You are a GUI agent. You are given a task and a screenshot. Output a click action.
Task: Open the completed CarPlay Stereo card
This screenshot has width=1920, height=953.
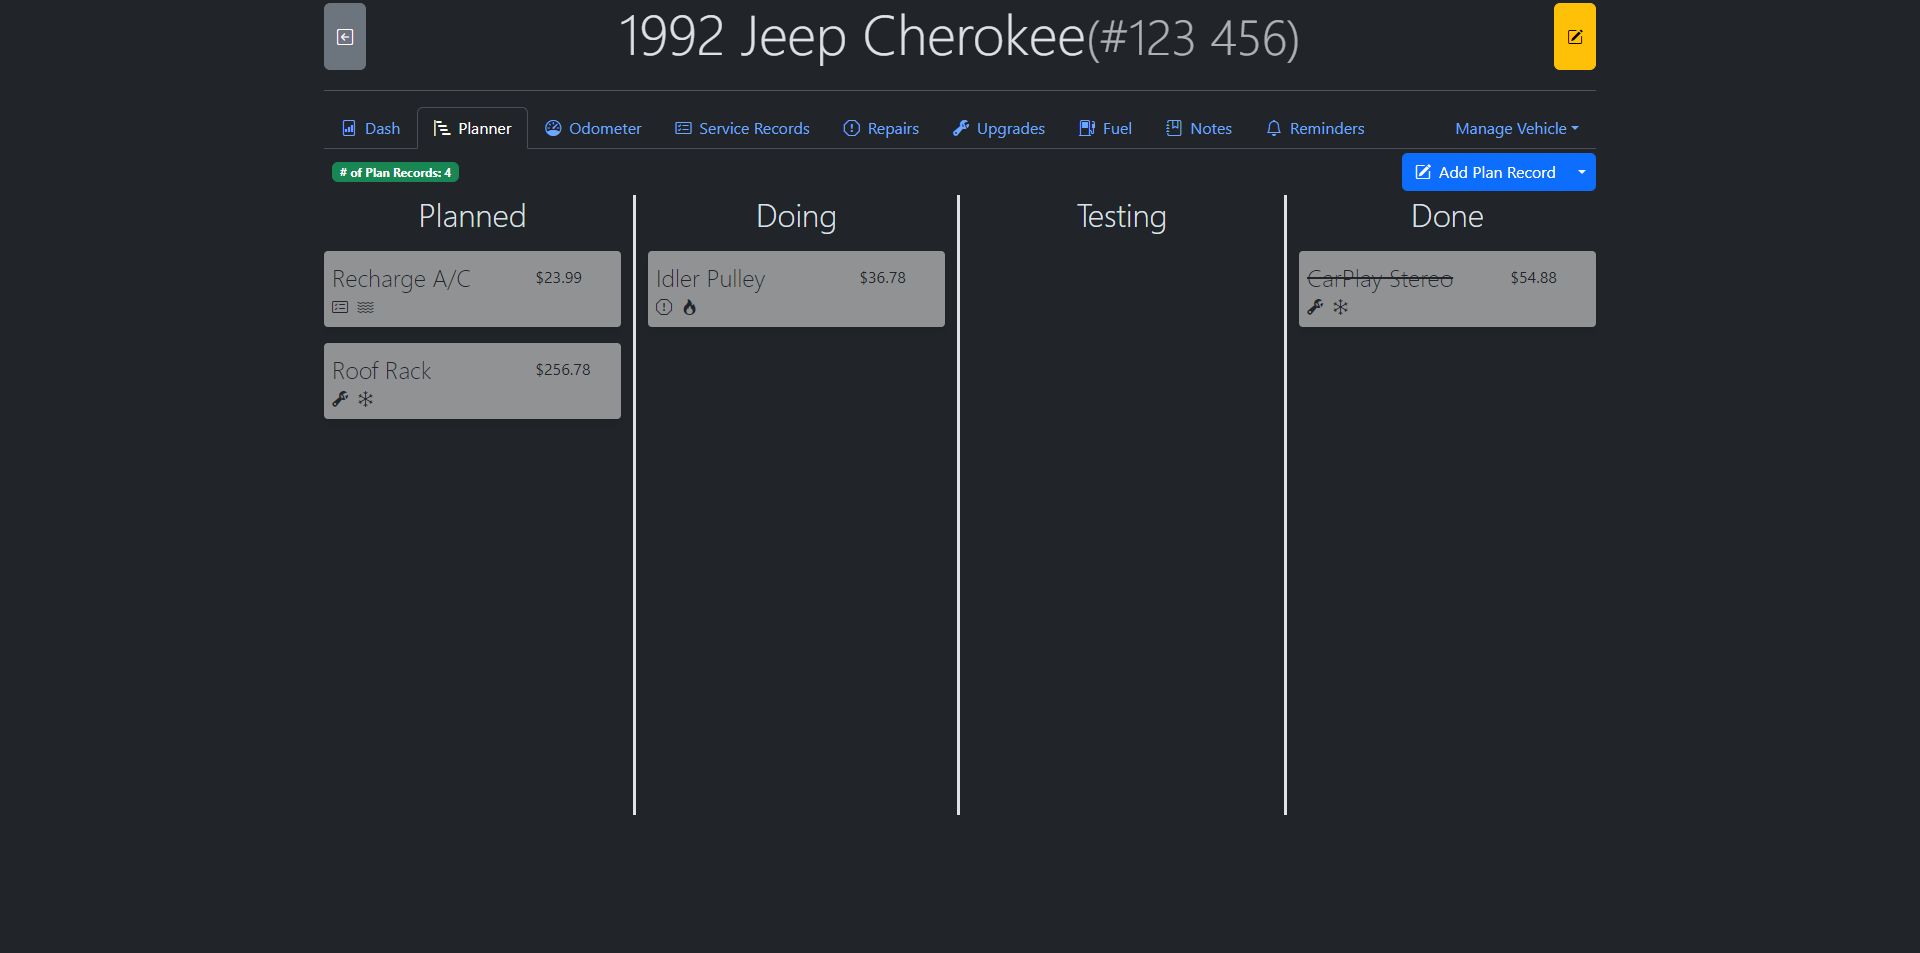1446,288
